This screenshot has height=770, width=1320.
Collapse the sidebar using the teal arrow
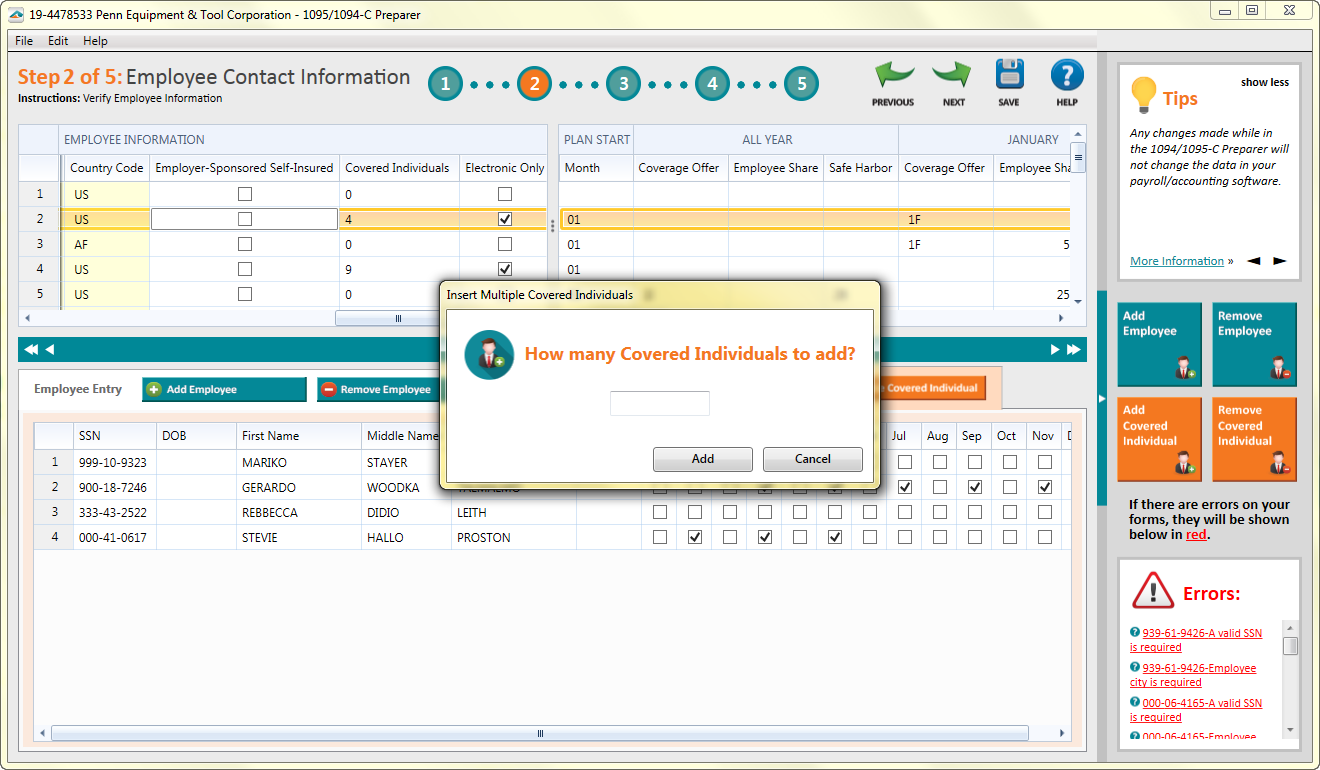[x=1102, y=398]
